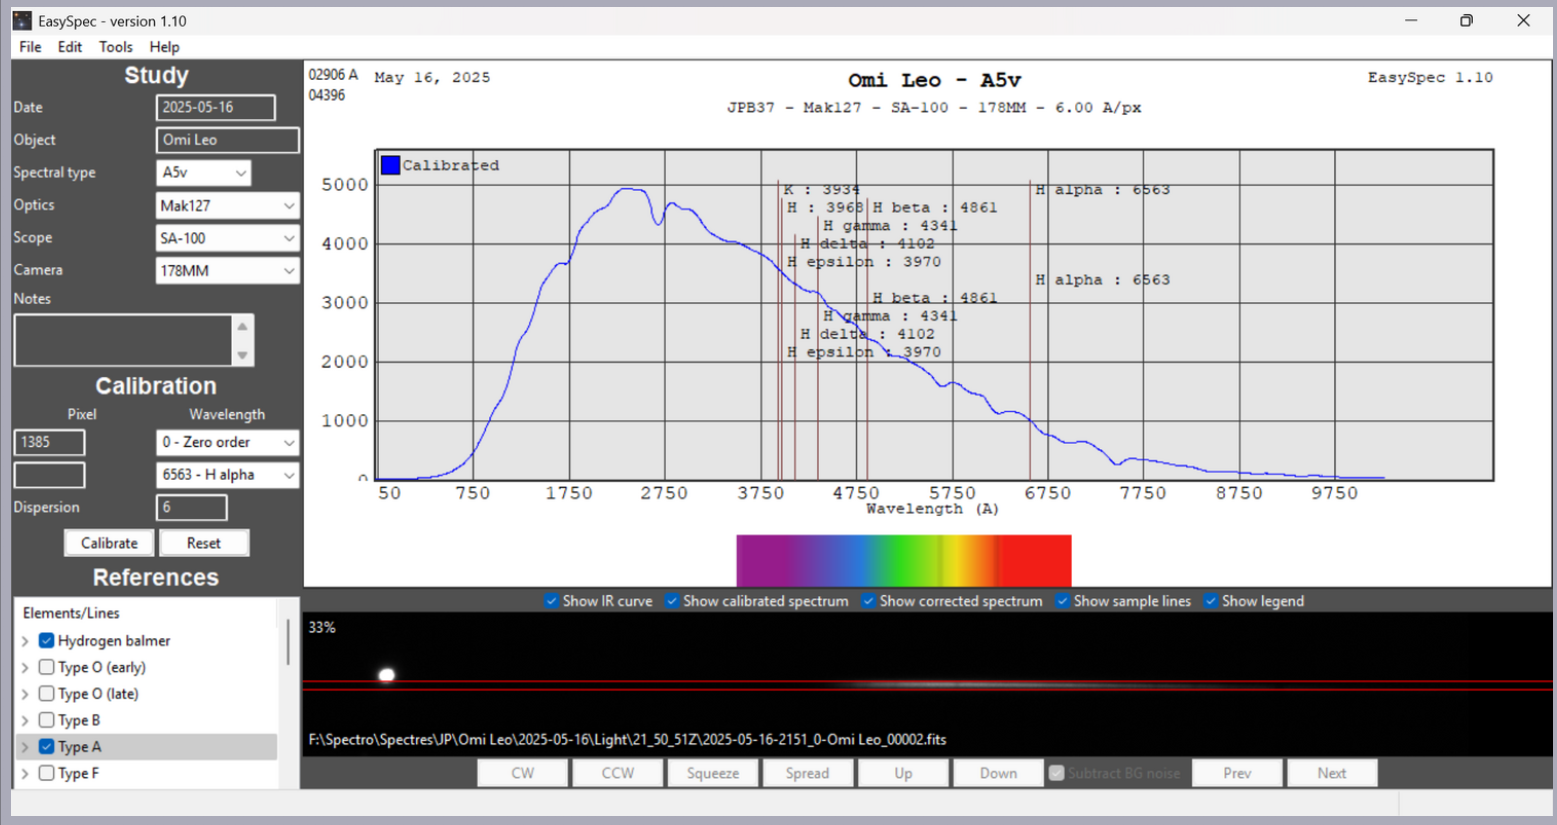
Task: Click the bright zero-order star spot
Action: coord(387,675)
